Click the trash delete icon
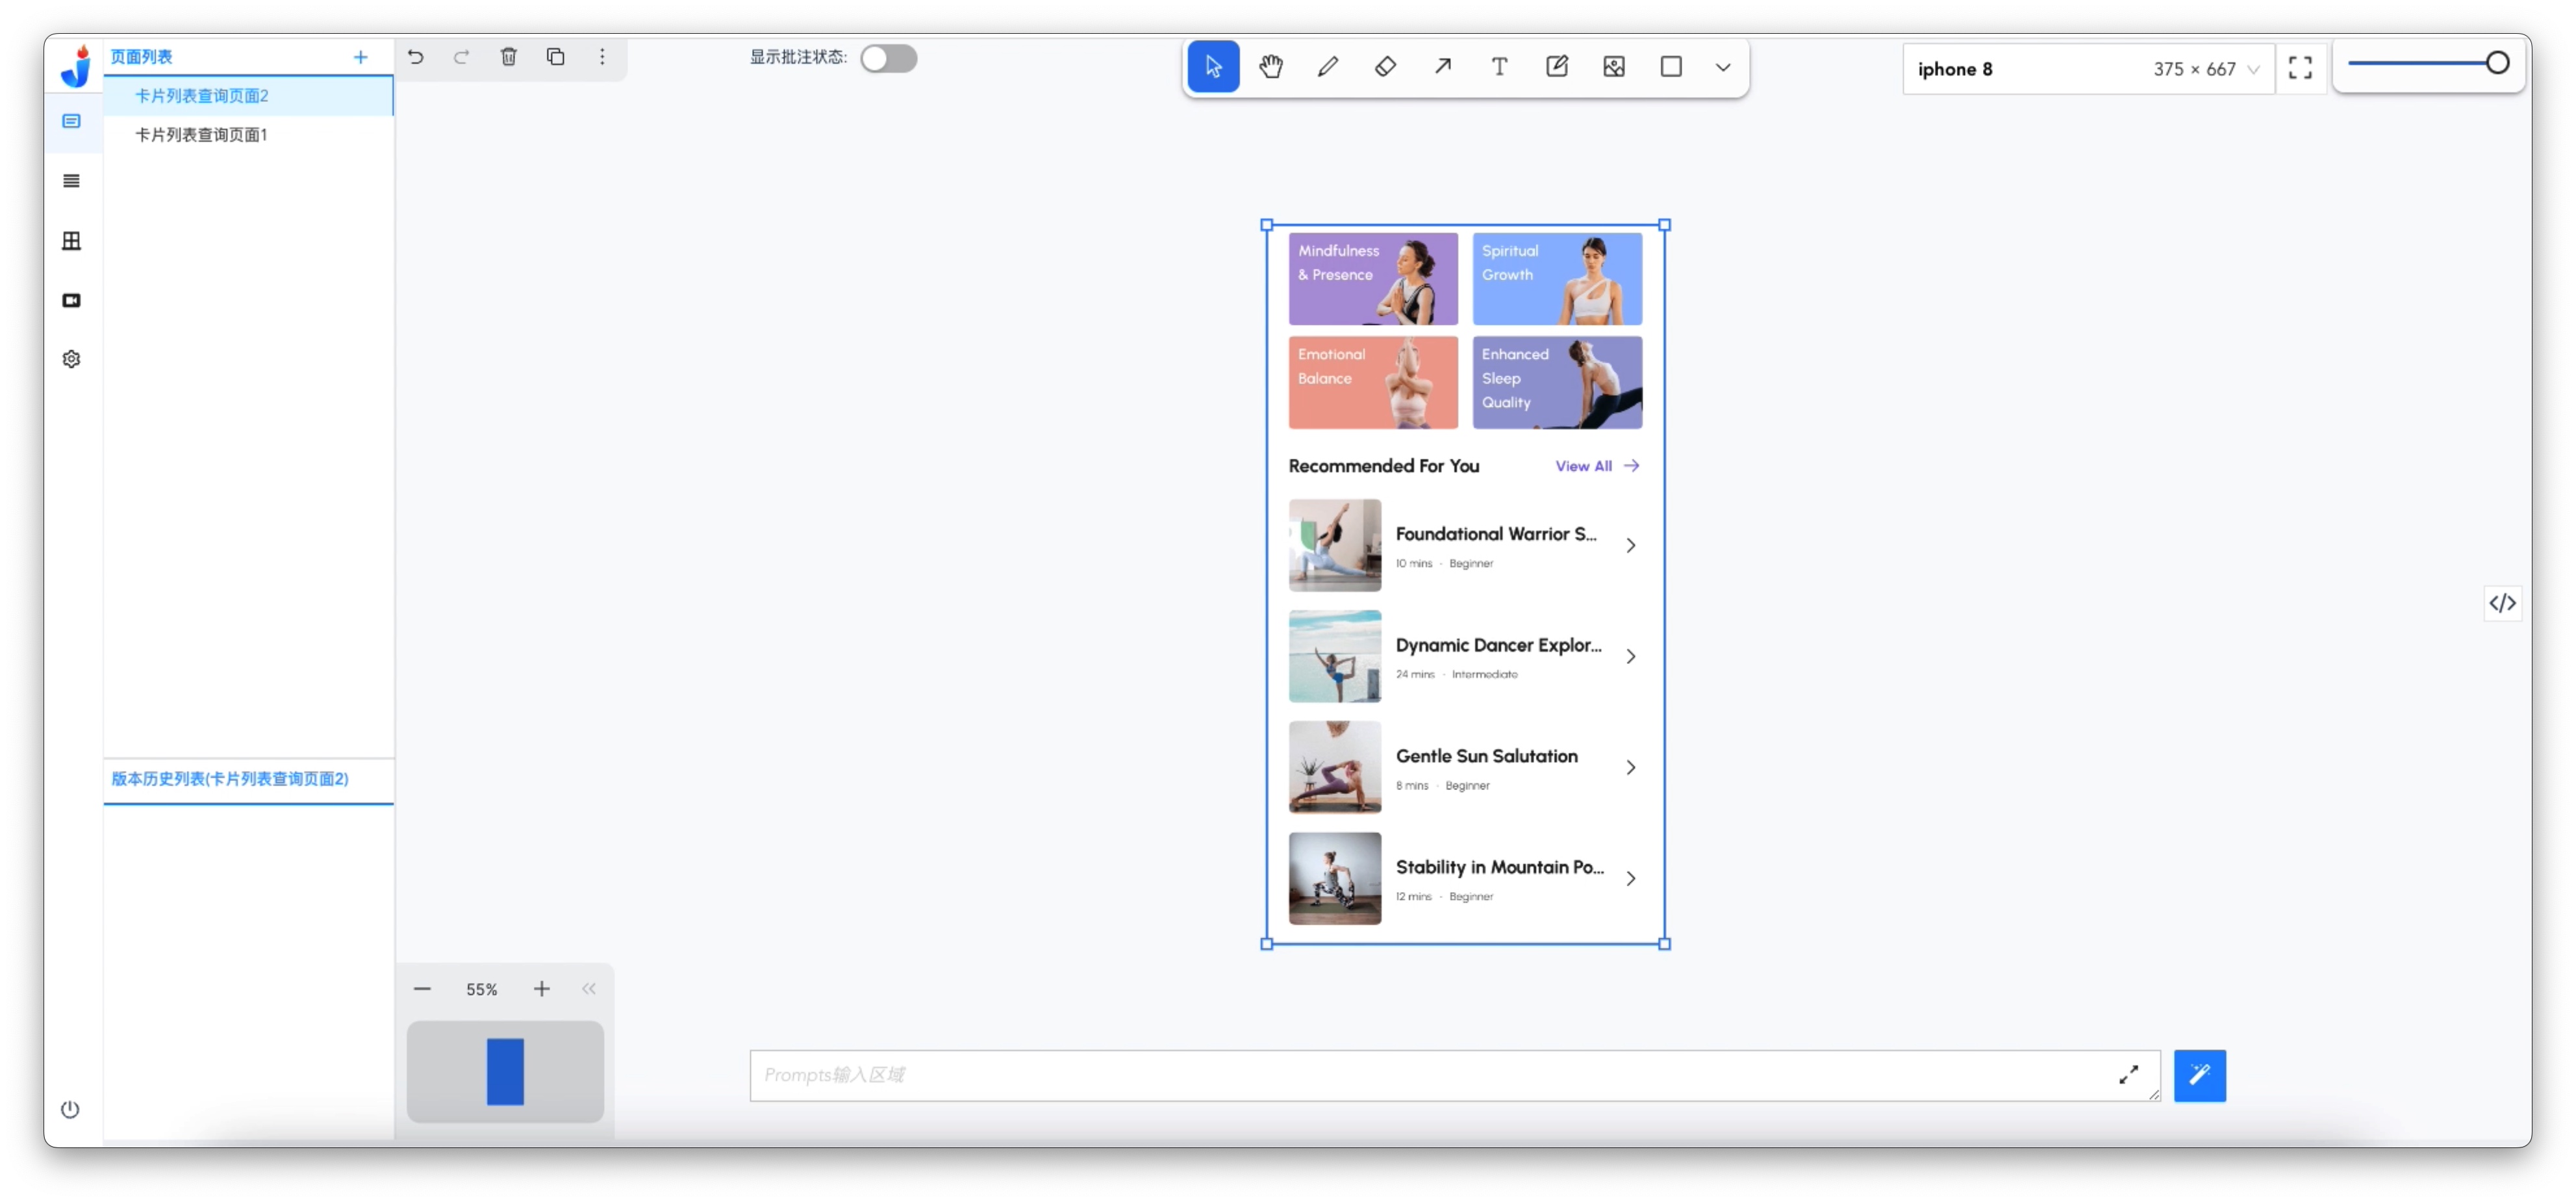Image resolution: width=2576 pixels, height=1202 pixels. pos(508,57)
